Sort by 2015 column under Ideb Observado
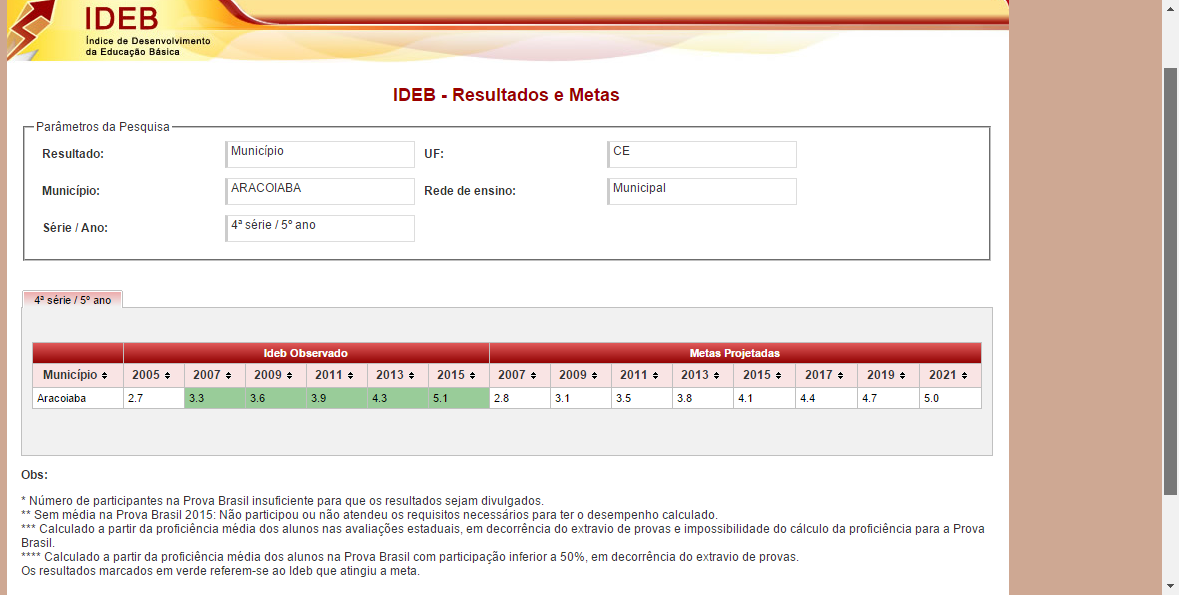Screen dimensions: 1179x595 click(459, 375)
